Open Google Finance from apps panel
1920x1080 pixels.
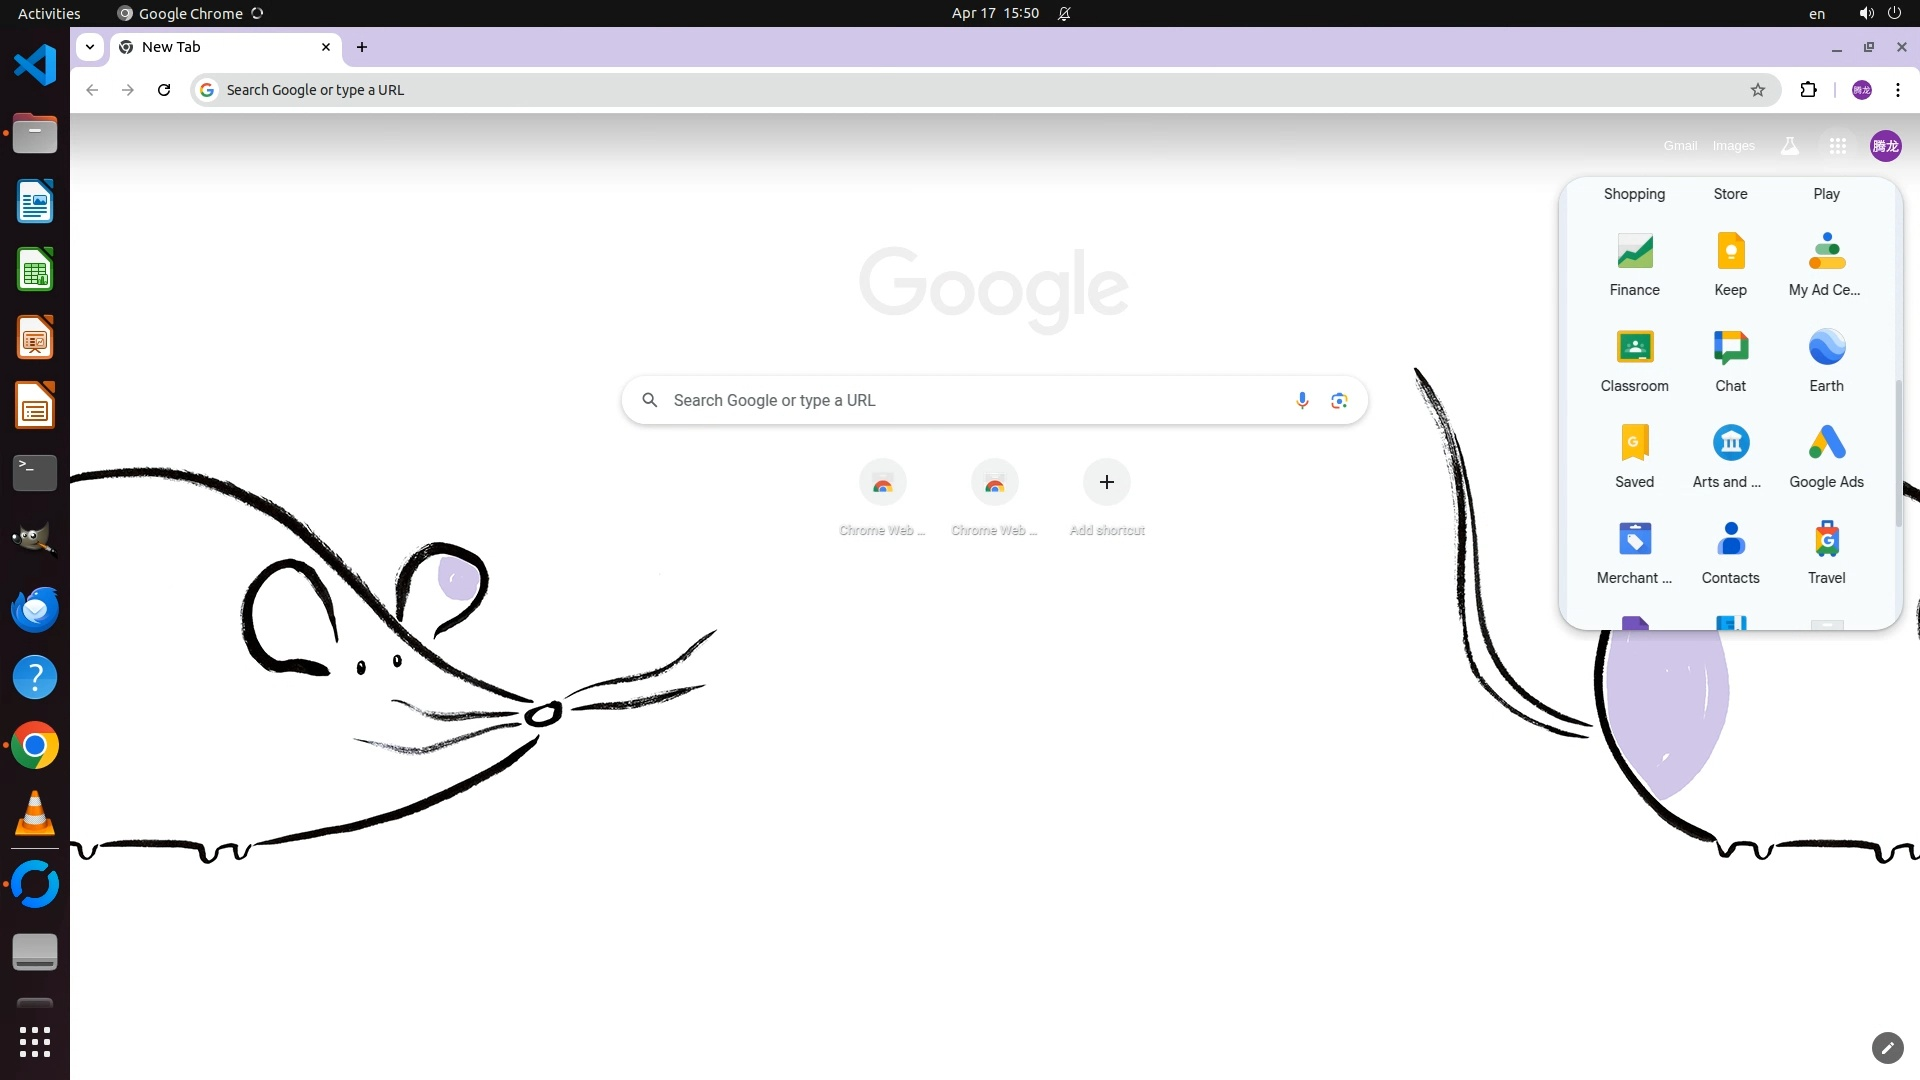(1634, 263)
